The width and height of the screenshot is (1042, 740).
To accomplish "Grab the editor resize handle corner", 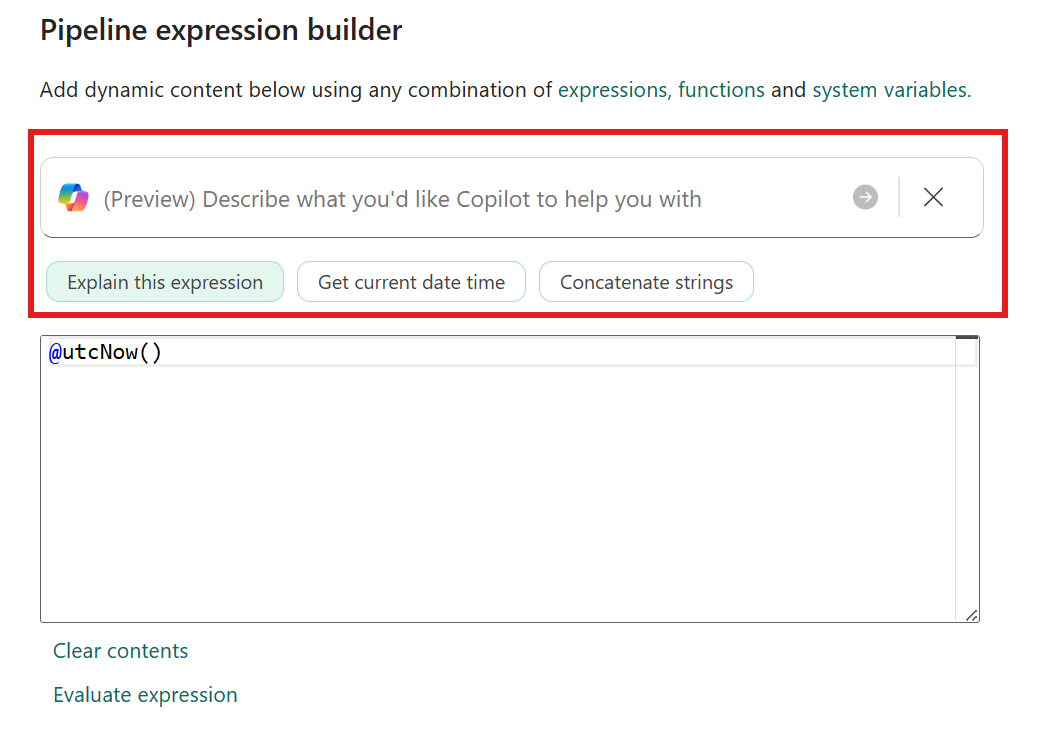I will (972, 615).
